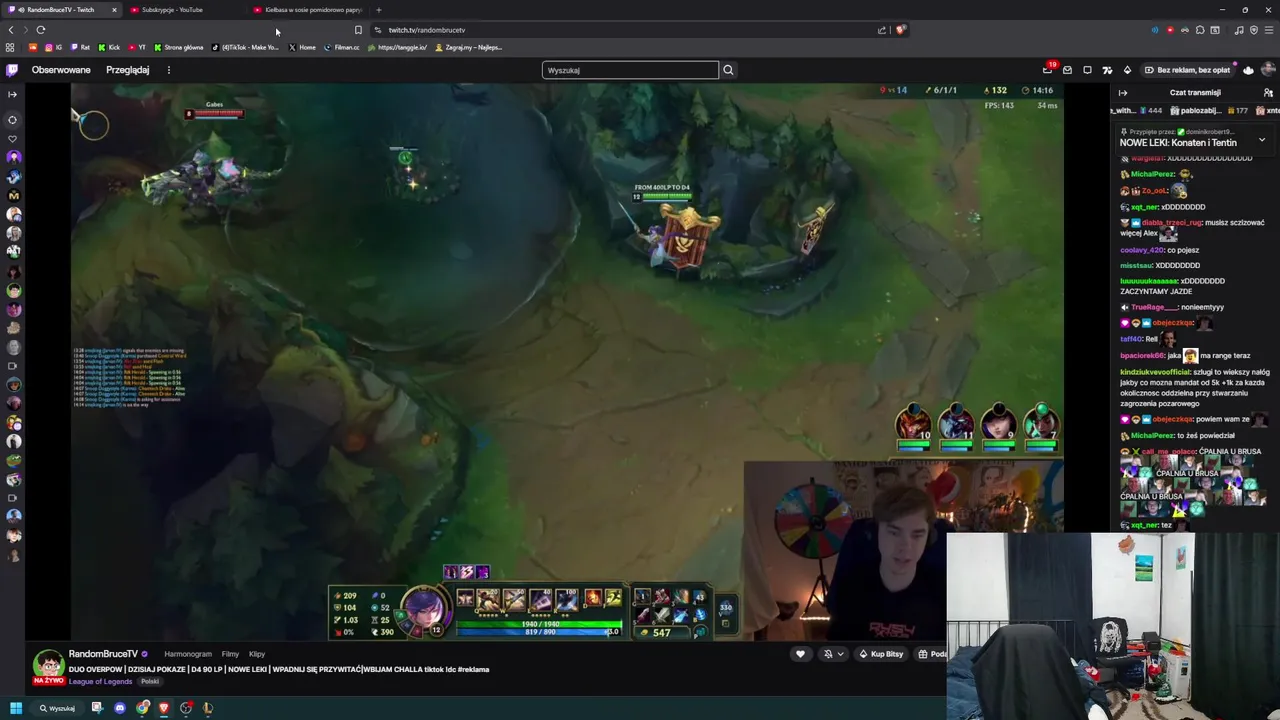Screen dimensions: 1280x720
Task: Expand left followed channels sidebar arrow
Action: pos(12,94)
